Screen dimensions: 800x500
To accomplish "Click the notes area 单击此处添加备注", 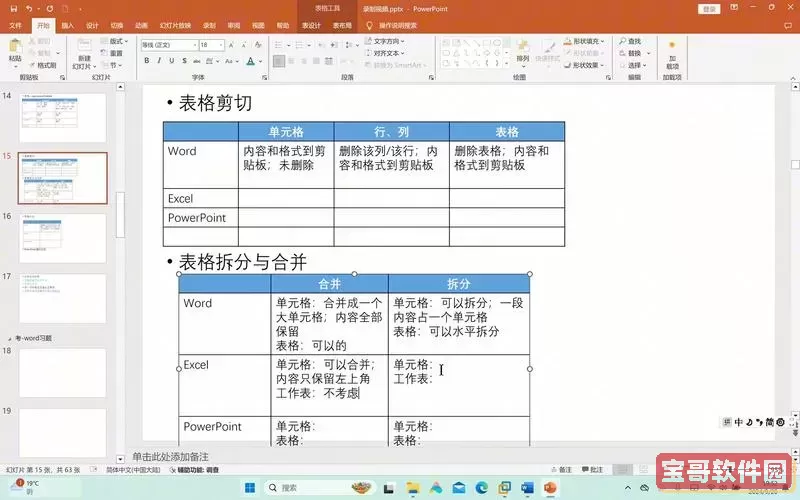I will [x=170, y=457].
